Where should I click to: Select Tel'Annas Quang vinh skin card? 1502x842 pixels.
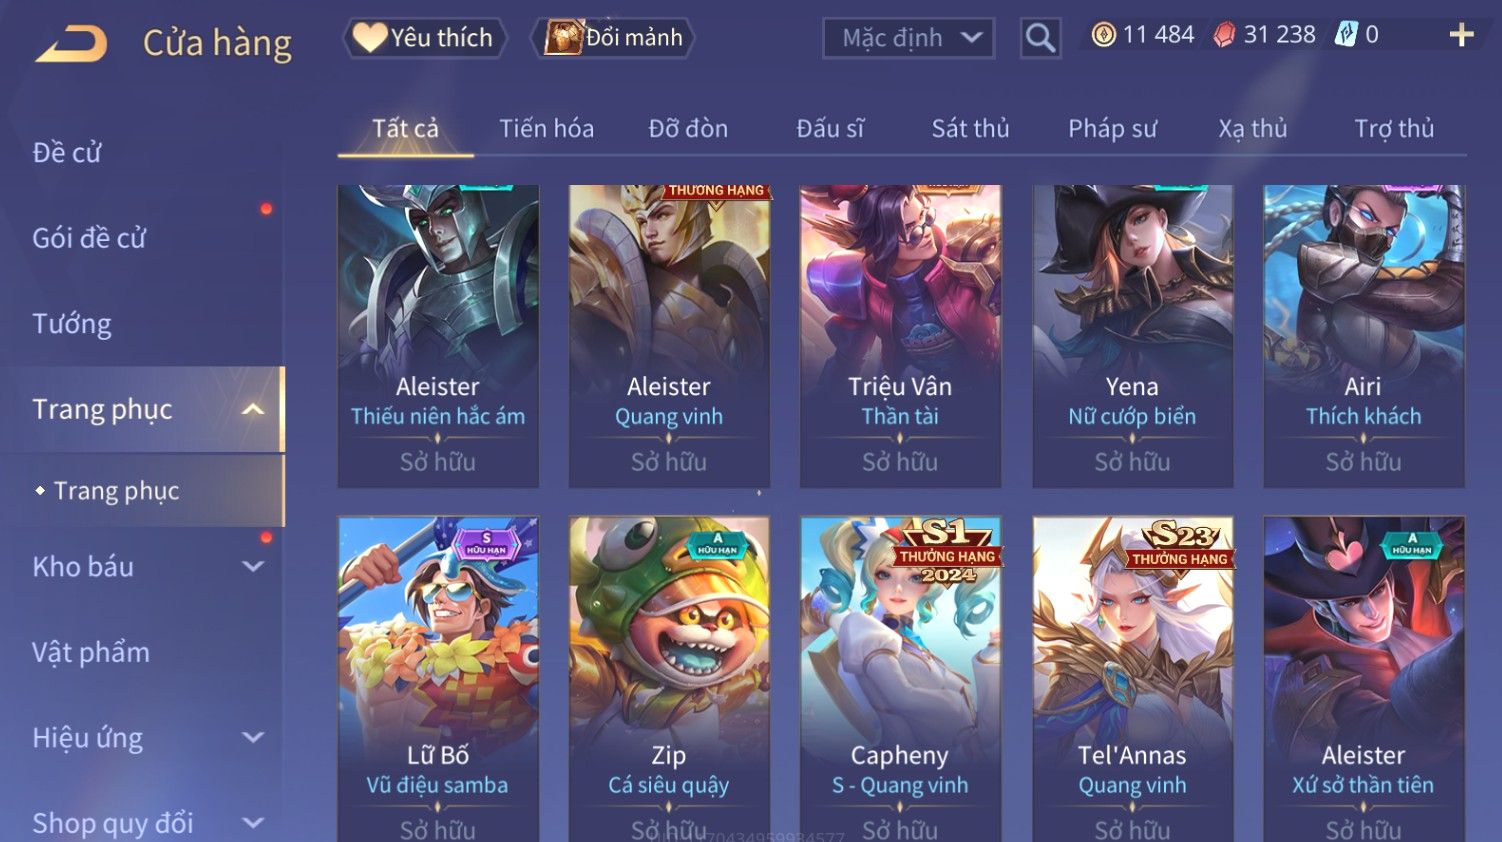tap(1132, 679)
